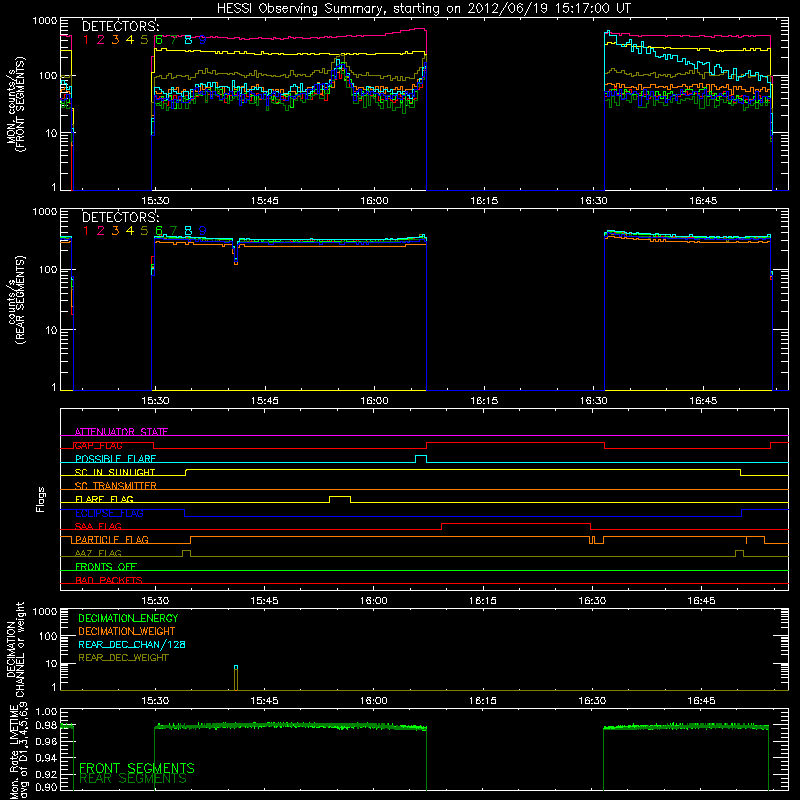
Task: Select the ECLIPSE_FLAG label
Action: pos(109,513)
